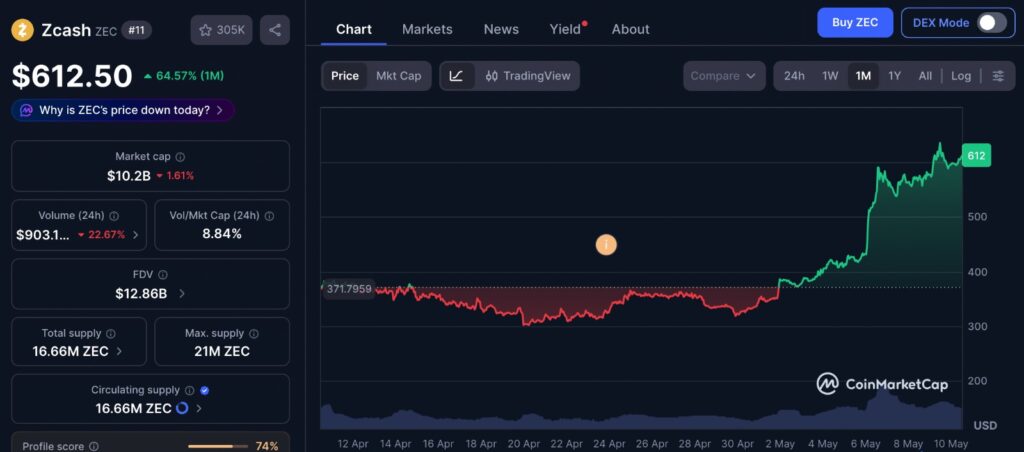Click the Profile score progress bar
Screen dimensions: 1024x452
pyautogui.click(x=218, y=447)
